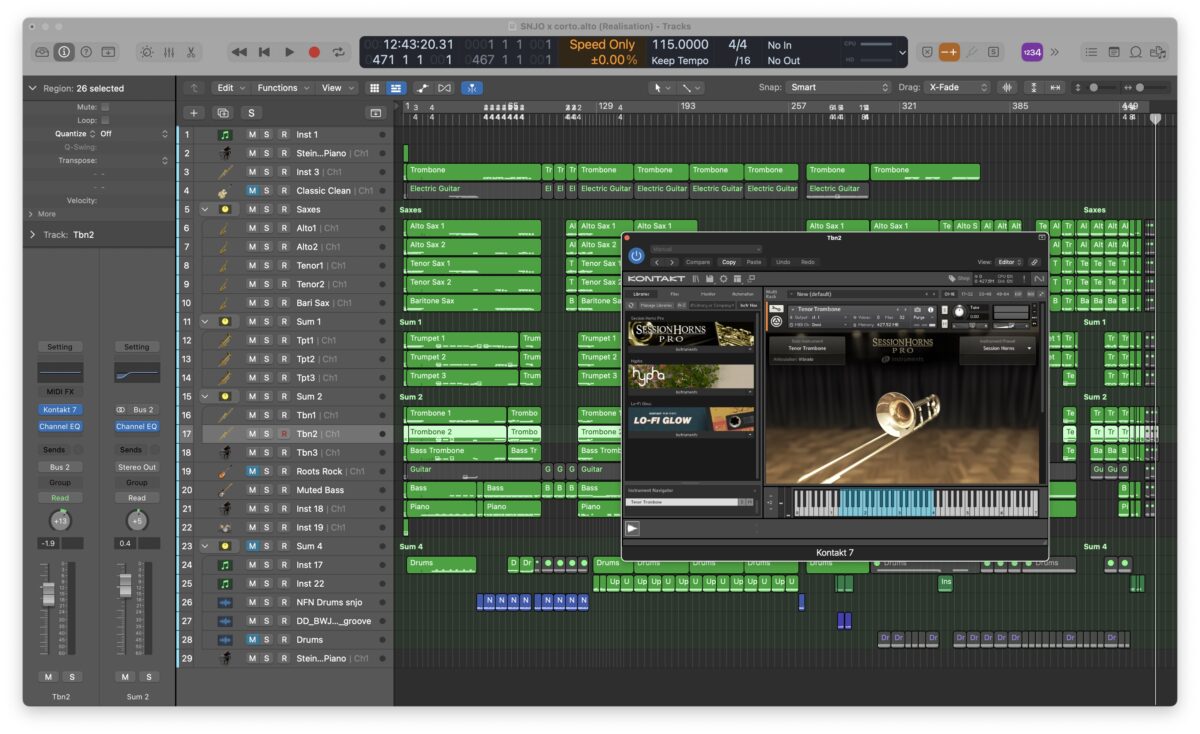This screenshot has height=734, width=1200.
Task: Open the Mixer faders button
Action: click(169, 52)
